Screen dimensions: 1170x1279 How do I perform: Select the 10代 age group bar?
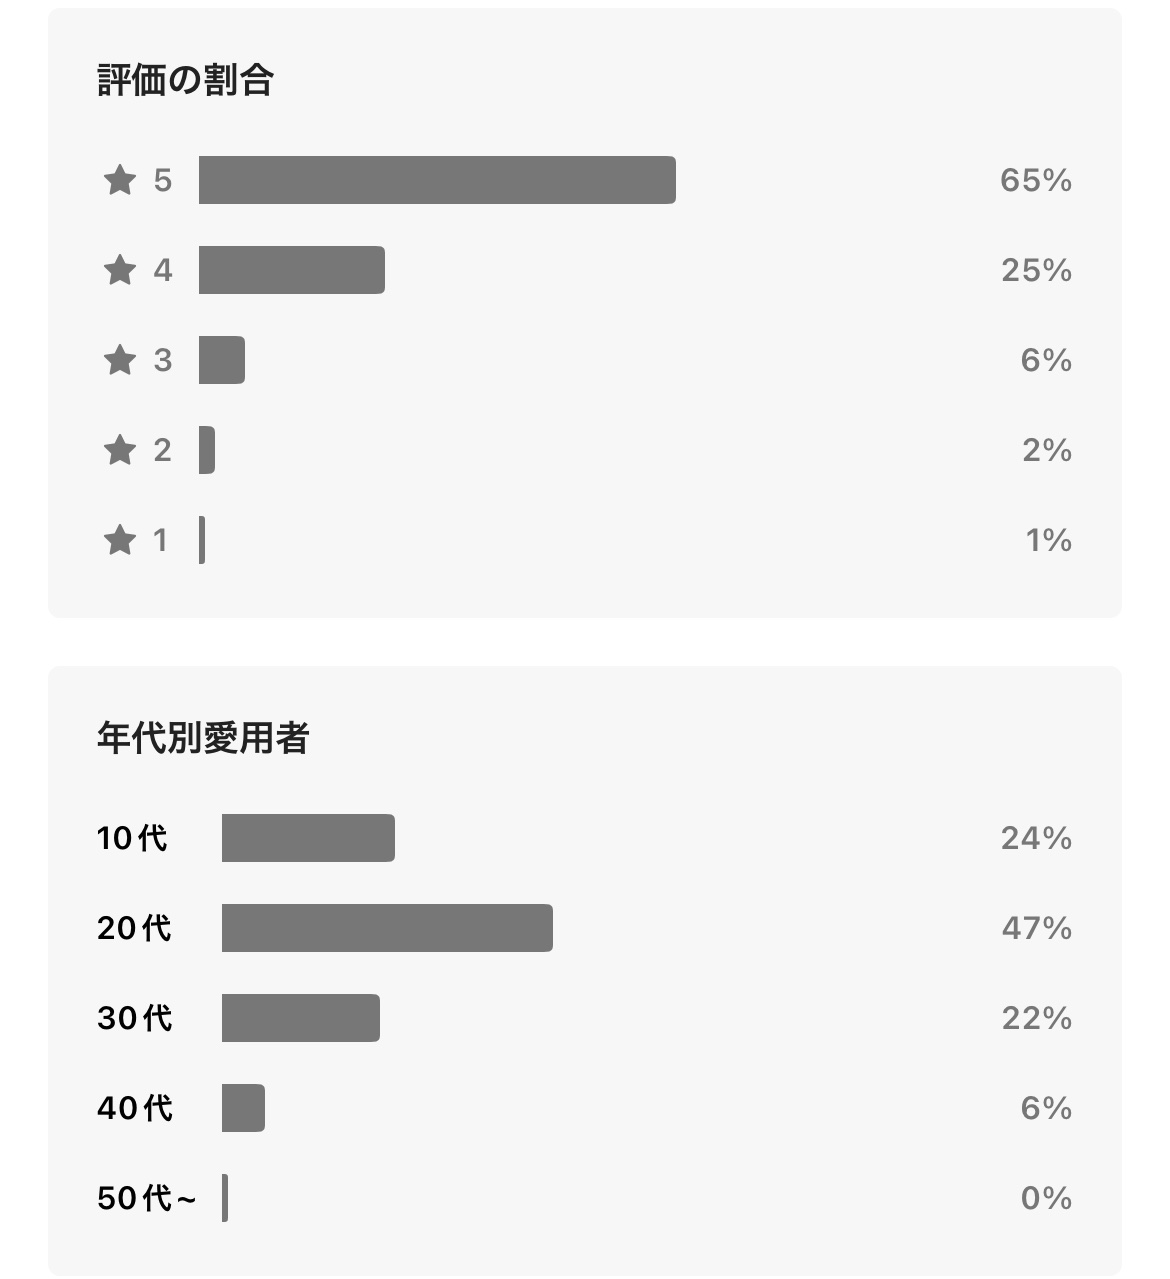pos(308,838)
